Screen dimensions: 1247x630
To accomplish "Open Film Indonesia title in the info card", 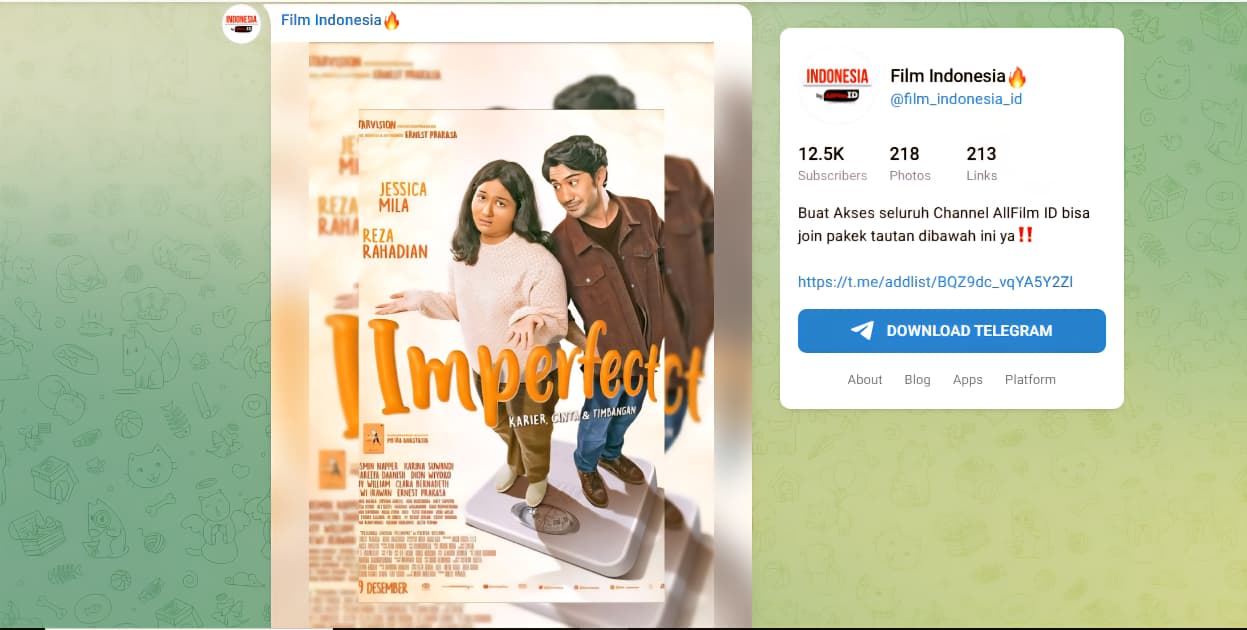I will pos(948,76).
